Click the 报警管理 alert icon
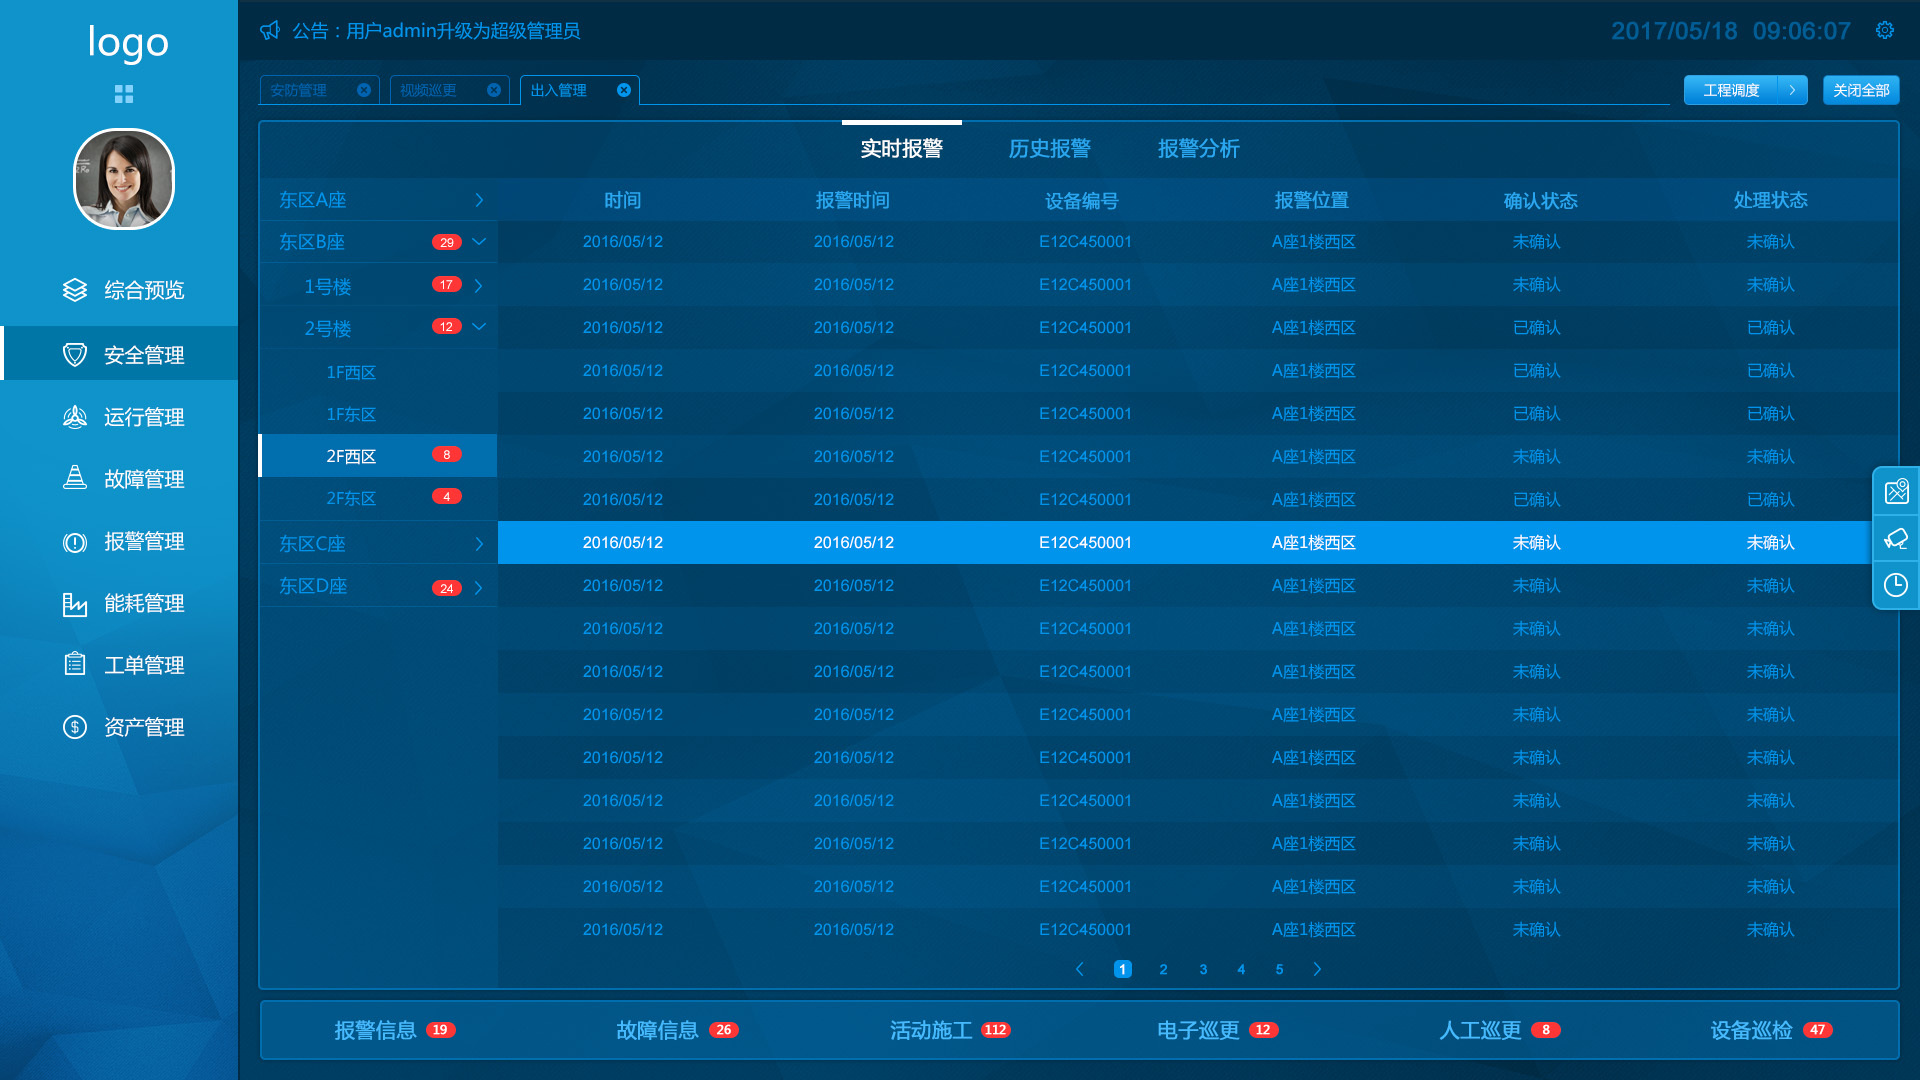1920x1080 pixels. tap(75, 541)
